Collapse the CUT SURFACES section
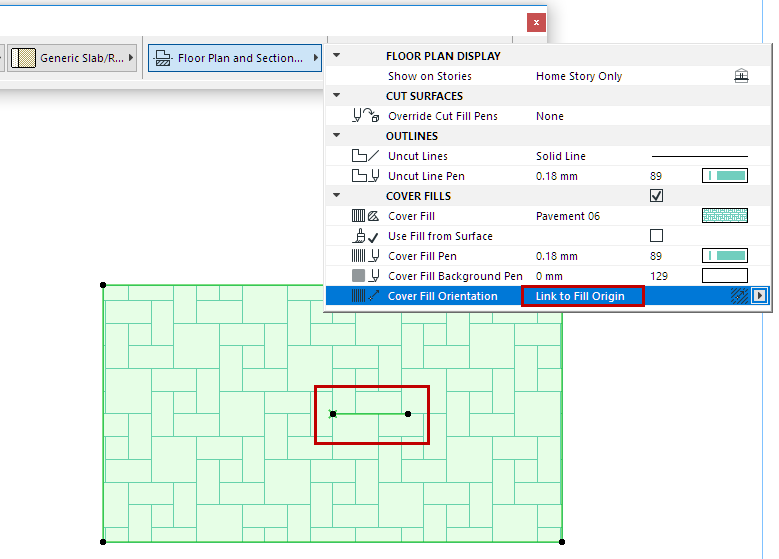779x559 pixels. click(x=337, y=95)
